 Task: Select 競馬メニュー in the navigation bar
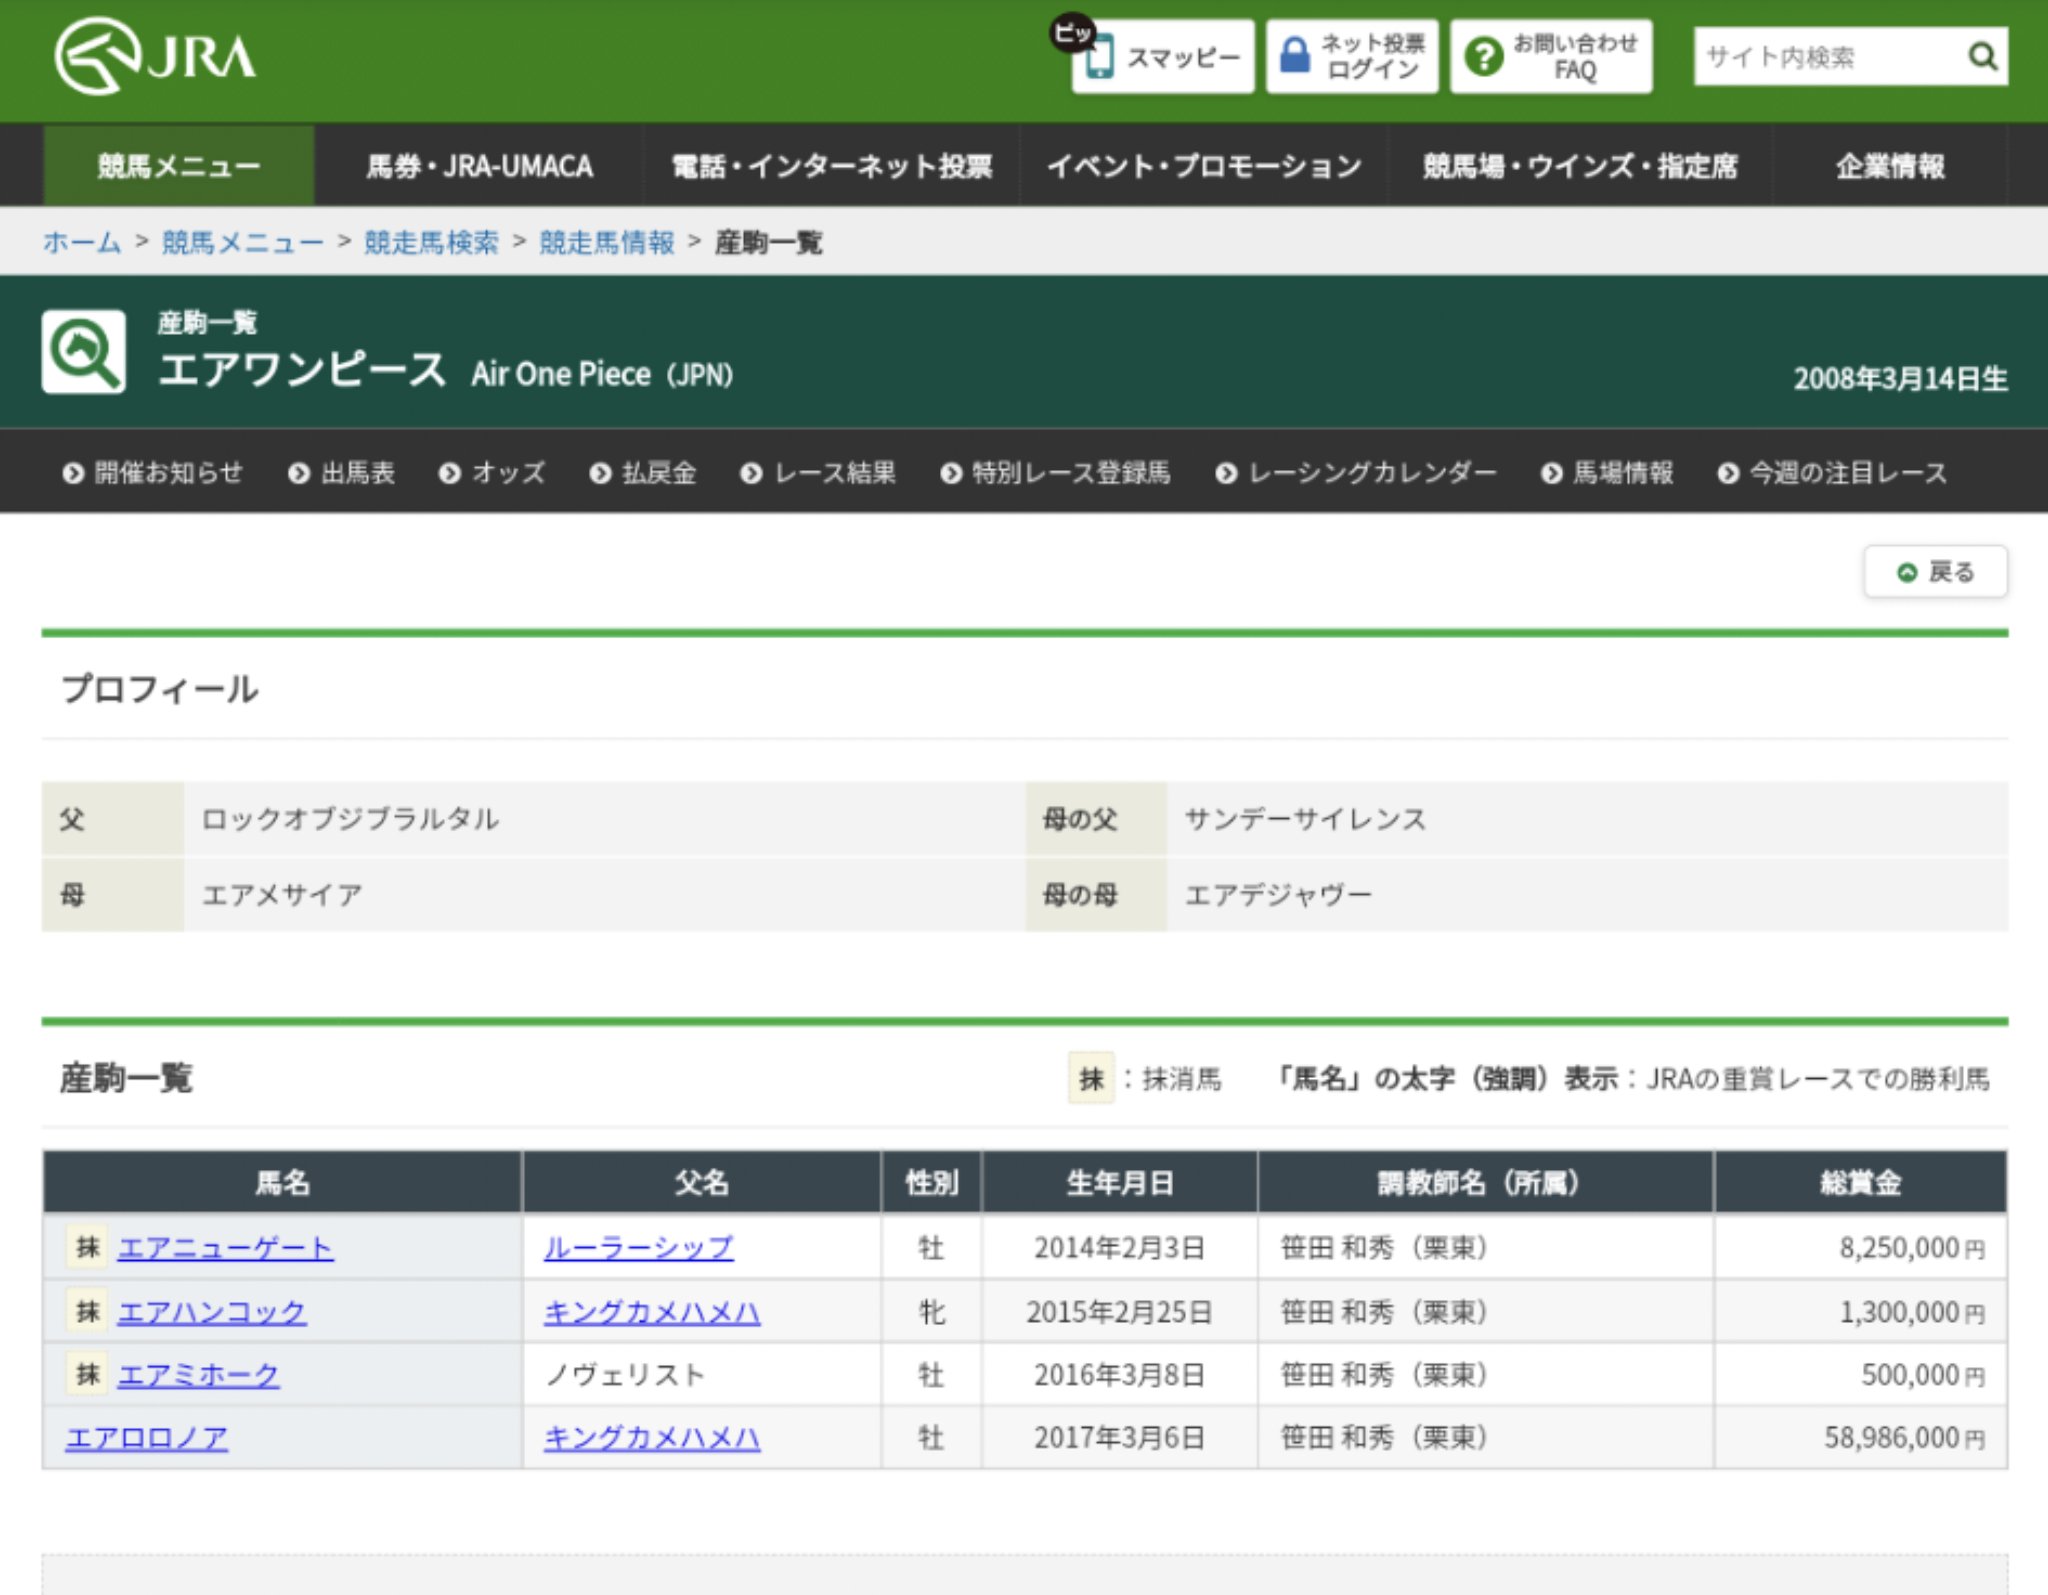[x=178, y=166]
